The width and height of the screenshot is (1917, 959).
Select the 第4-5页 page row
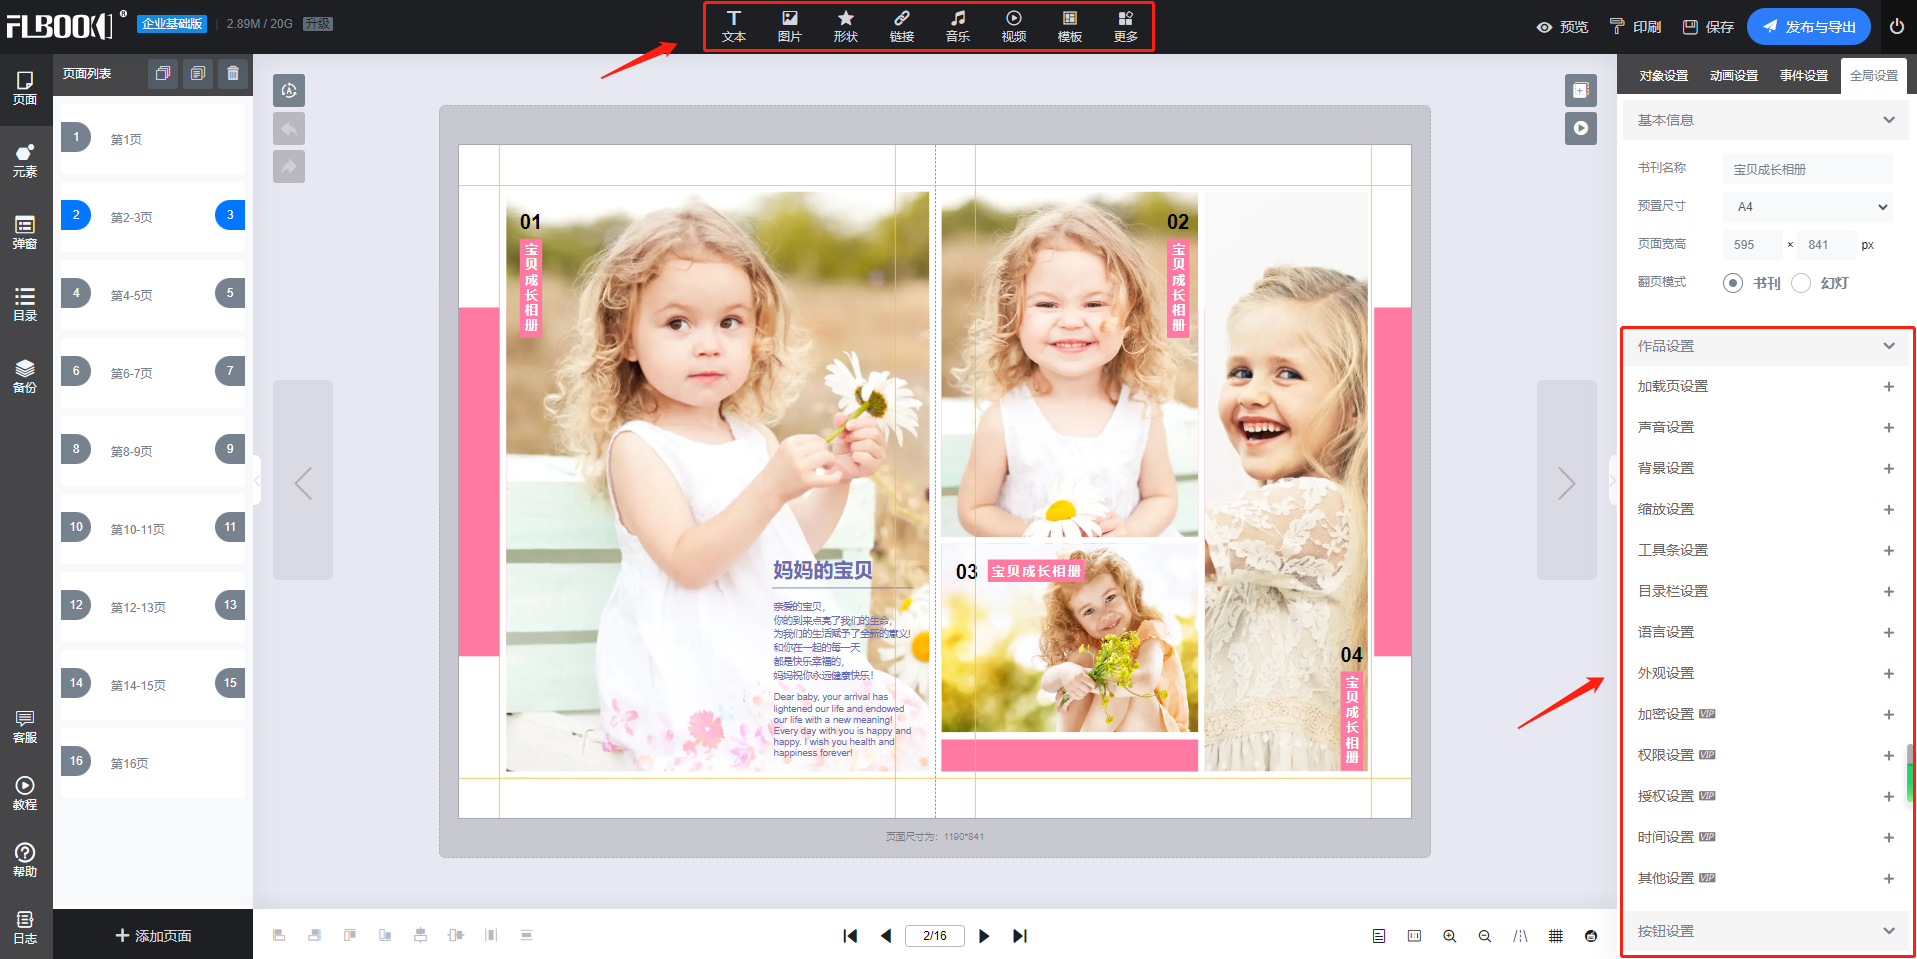pos(153,295)
